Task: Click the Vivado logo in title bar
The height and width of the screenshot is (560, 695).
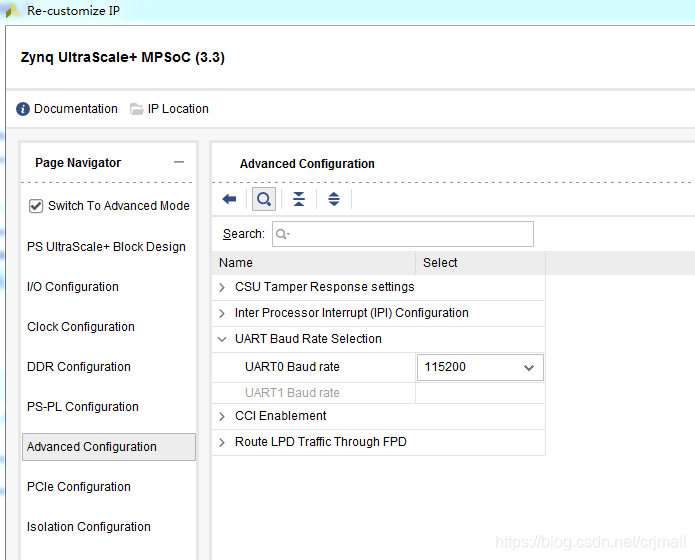Action: point(12,11)
